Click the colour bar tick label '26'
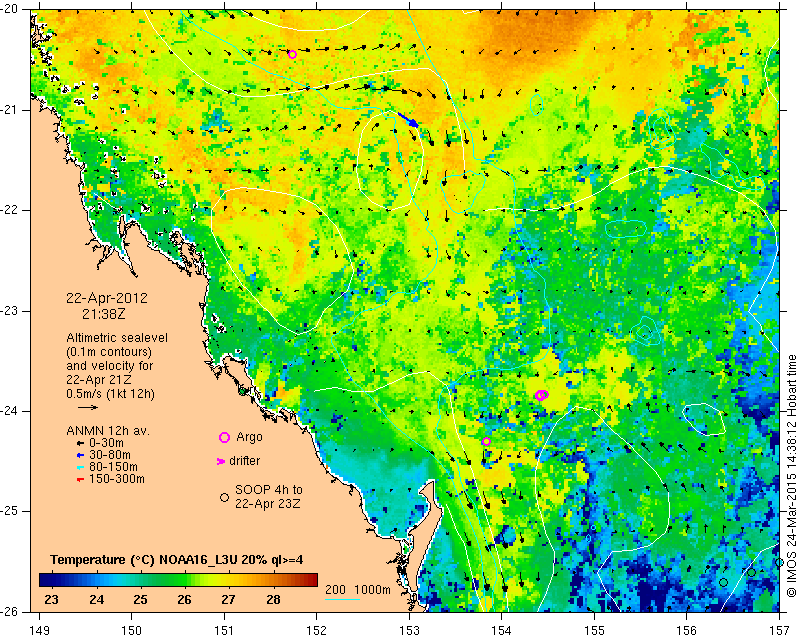The width and height of the screenshot is (800, 640). pos(184,599)
